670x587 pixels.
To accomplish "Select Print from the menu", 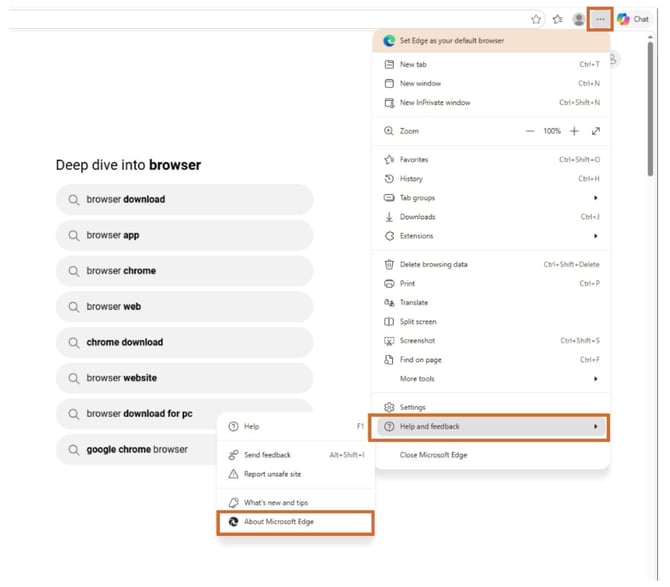I will pyautogui.click(x=491, y=283).
